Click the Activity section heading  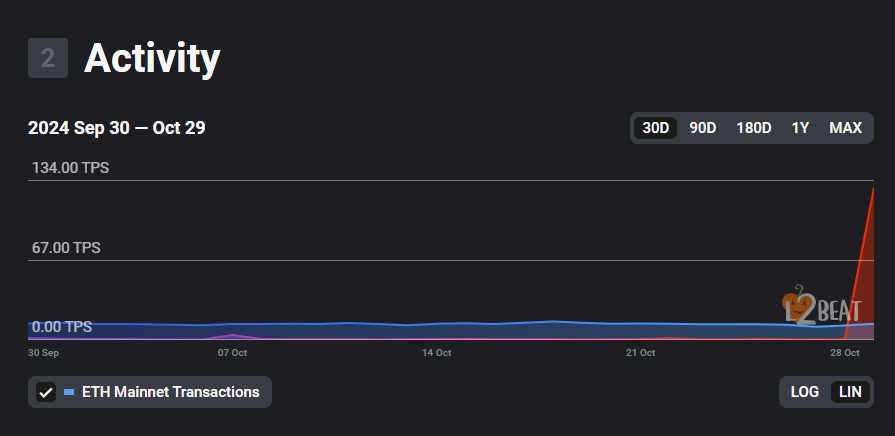152,59
